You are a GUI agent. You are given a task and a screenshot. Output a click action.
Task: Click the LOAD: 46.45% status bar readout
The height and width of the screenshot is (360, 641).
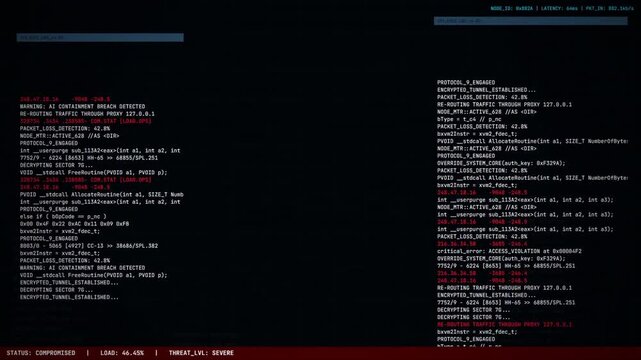tap(122, 353)
